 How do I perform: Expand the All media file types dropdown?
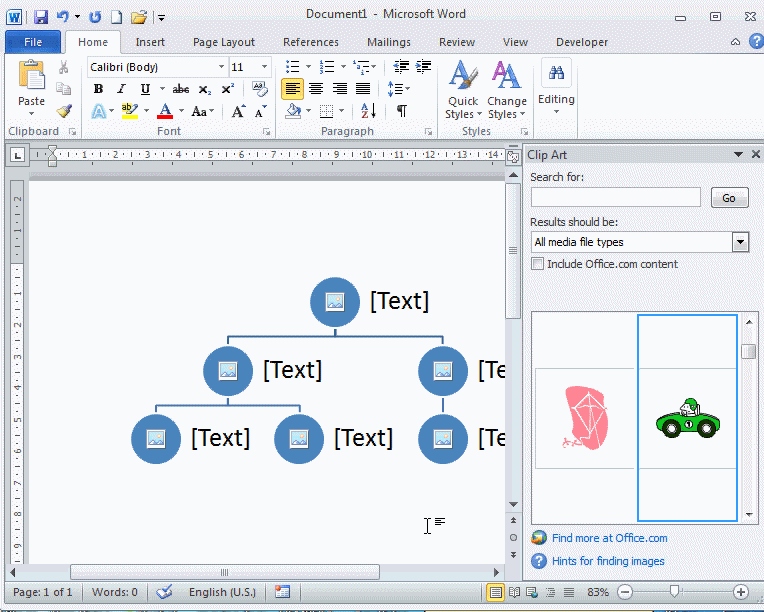pyautogui.click(x=740, y=242)
